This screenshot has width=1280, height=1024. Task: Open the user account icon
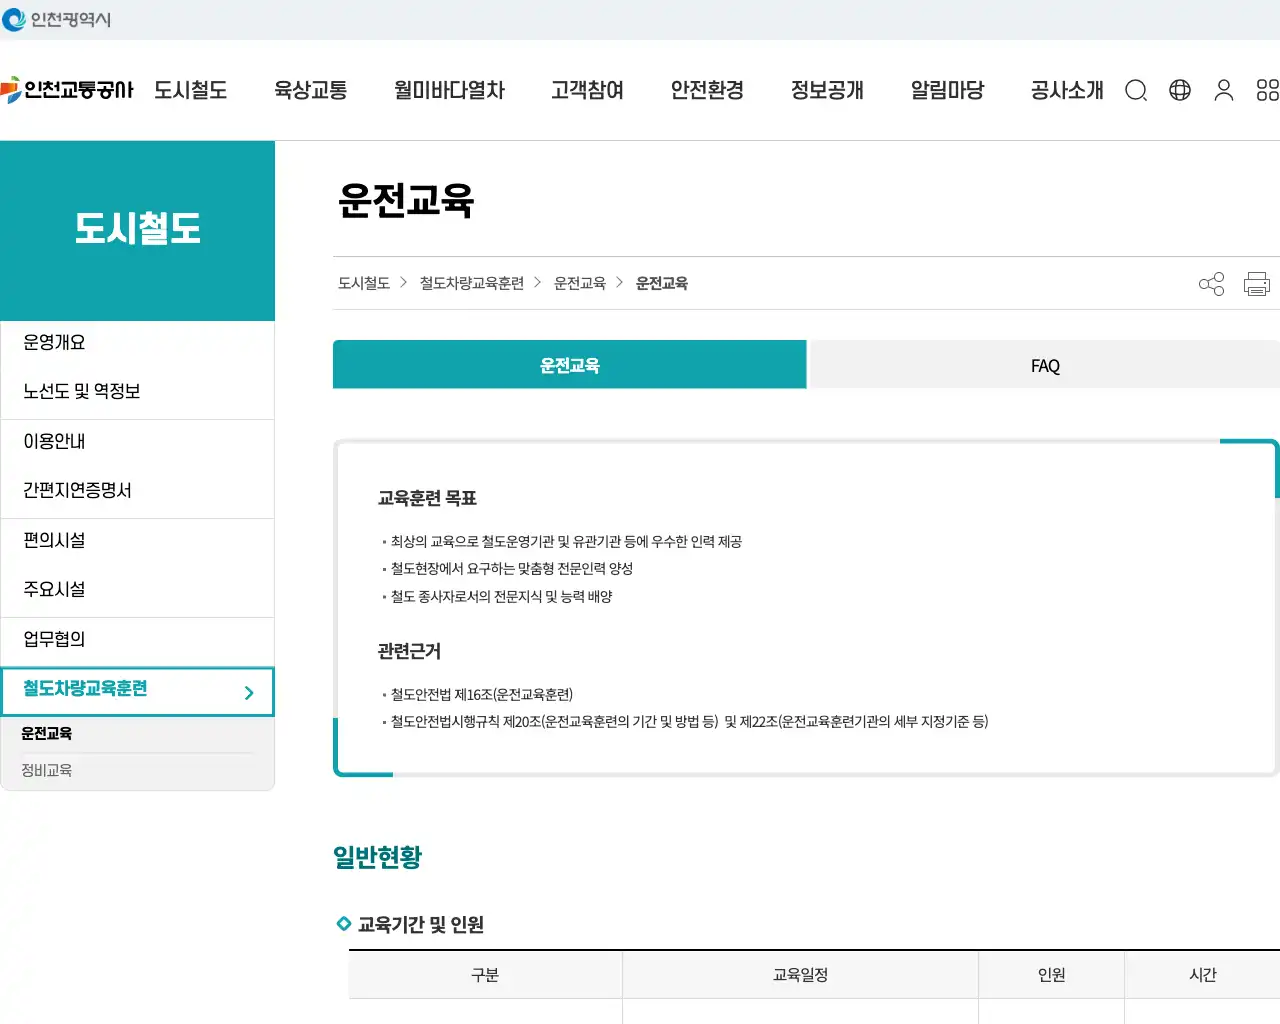tap(1224, 90)
